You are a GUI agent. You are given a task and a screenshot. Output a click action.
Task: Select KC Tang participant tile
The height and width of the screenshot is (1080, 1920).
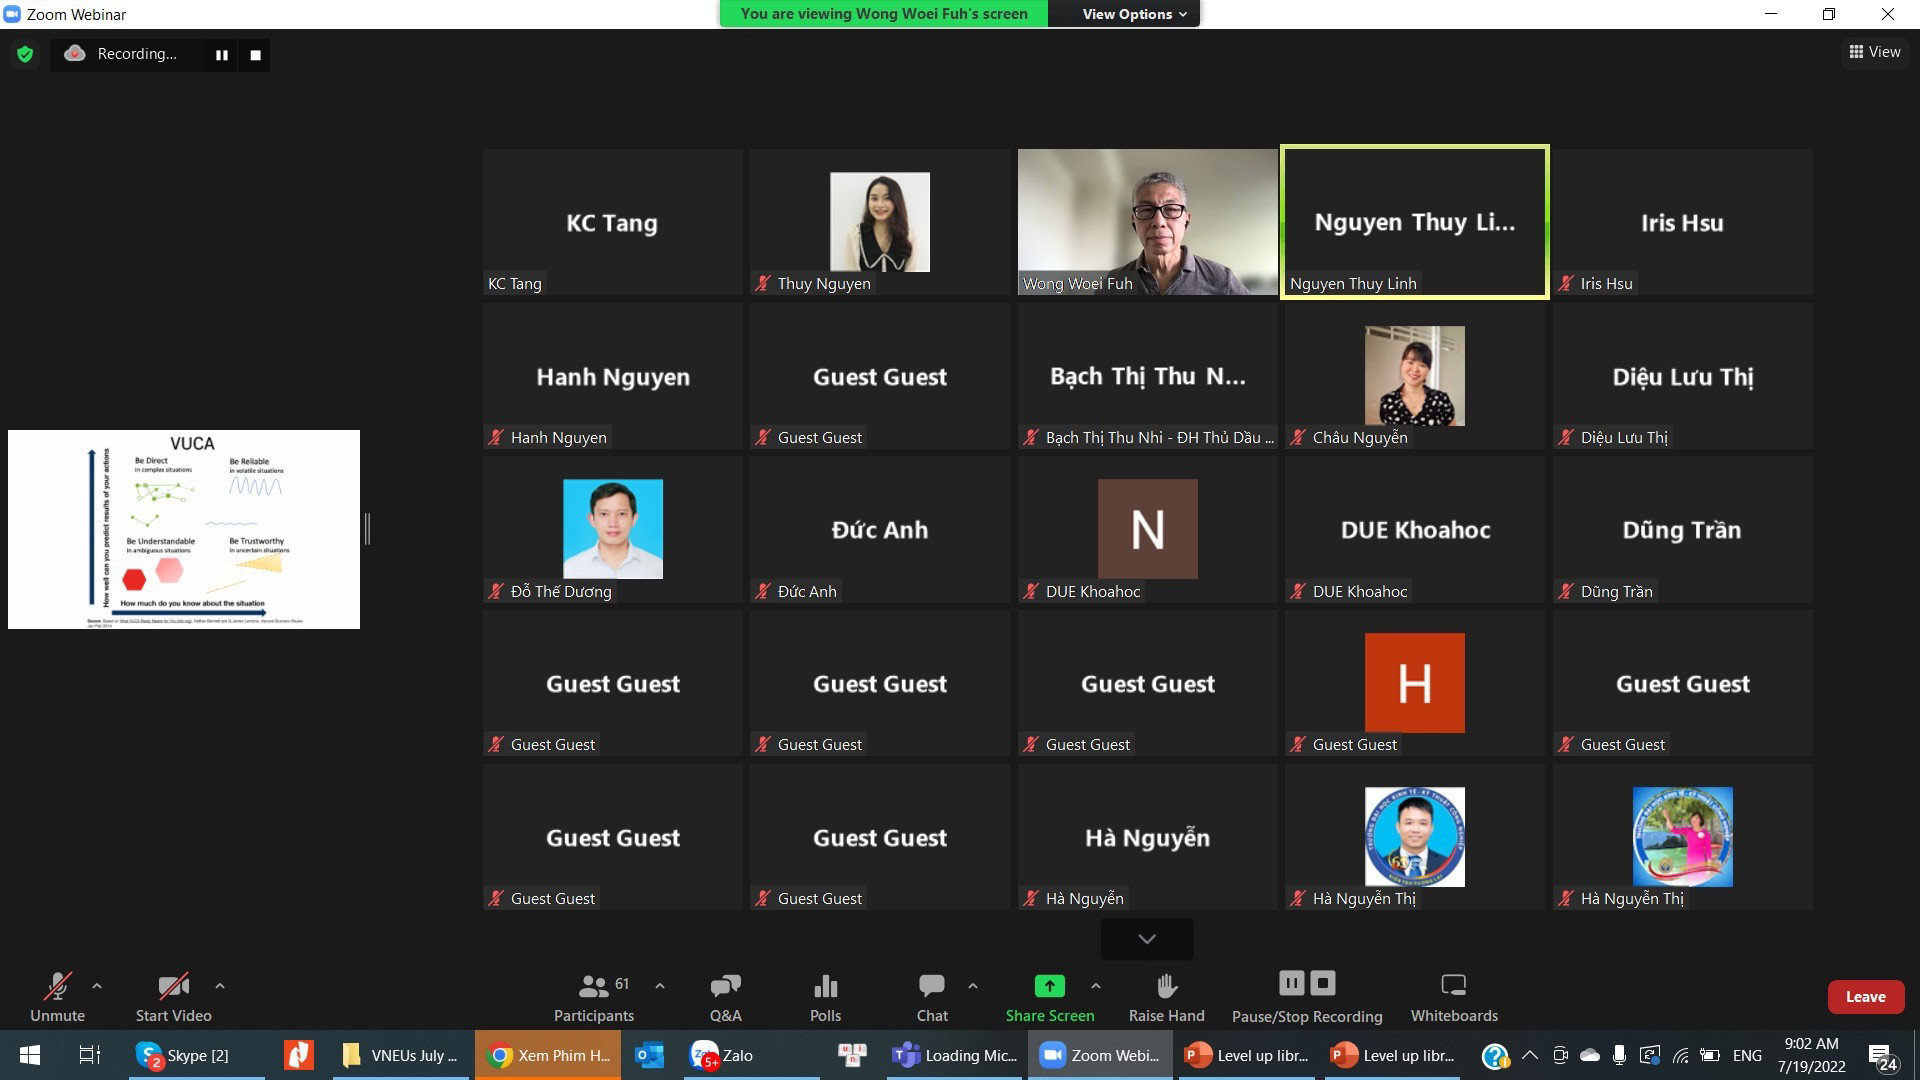click(612, 222)
